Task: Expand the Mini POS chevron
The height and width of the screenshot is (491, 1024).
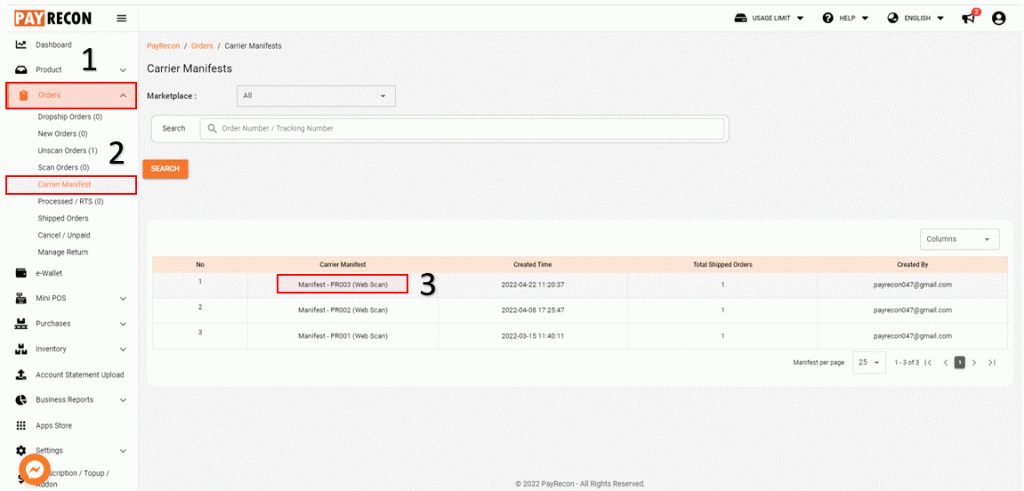Action: 123,298
